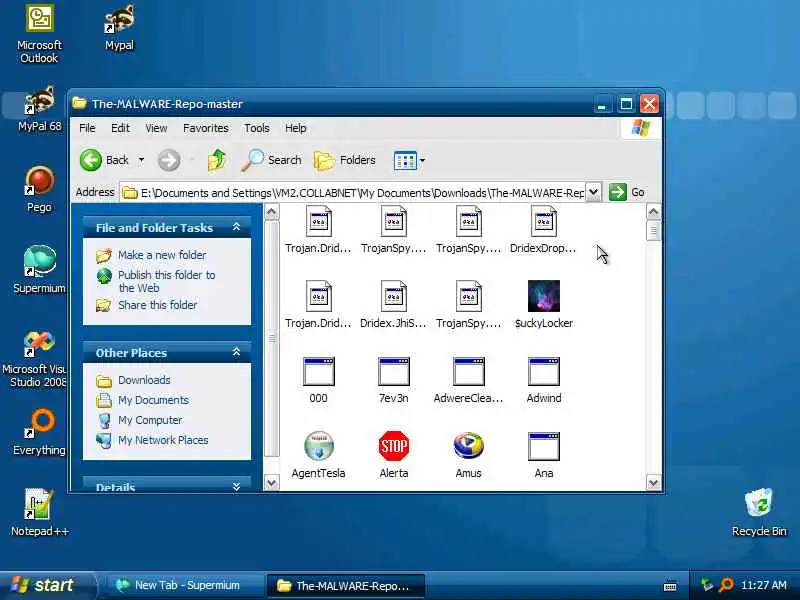
Task: Open MyPal 68 desktop shortcut
Action: point(39,109)
